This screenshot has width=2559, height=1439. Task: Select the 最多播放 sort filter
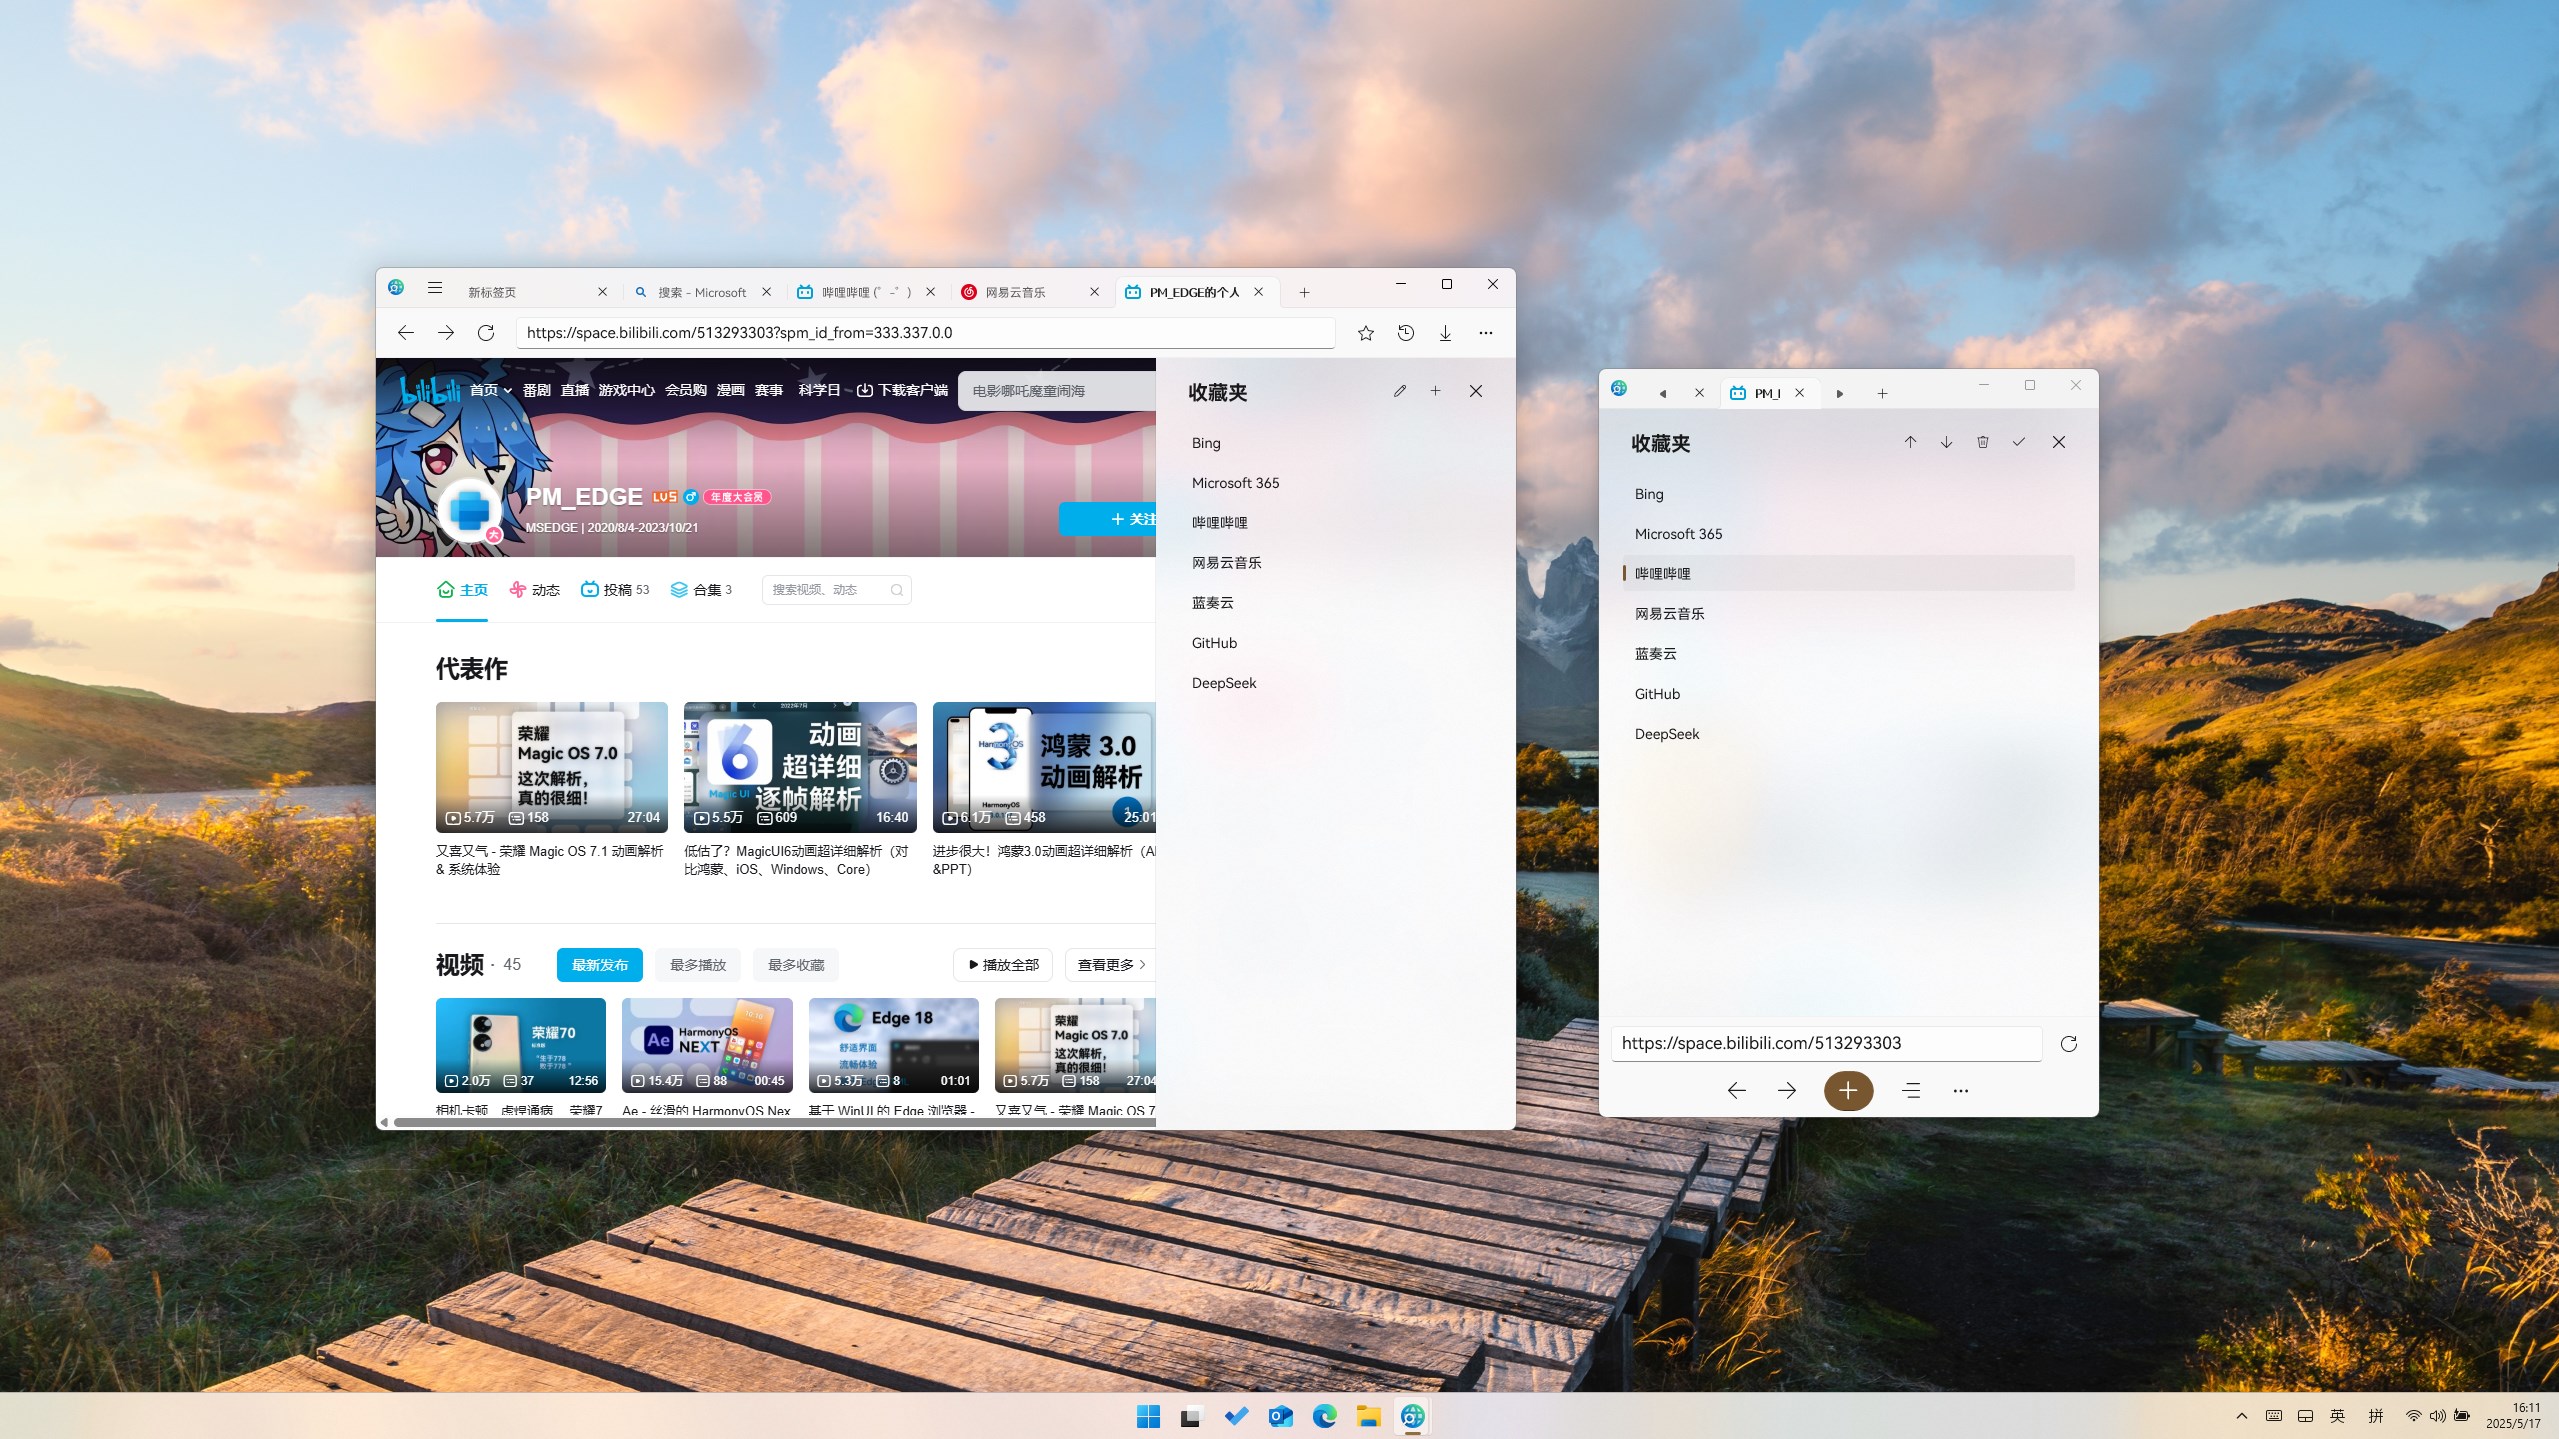tap(698, 965)
